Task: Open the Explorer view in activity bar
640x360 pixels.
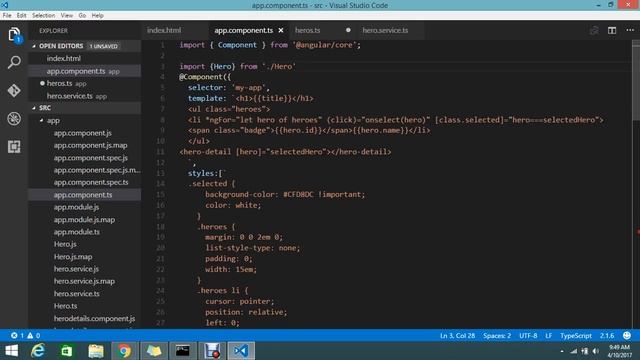Action: click(14, 34)
